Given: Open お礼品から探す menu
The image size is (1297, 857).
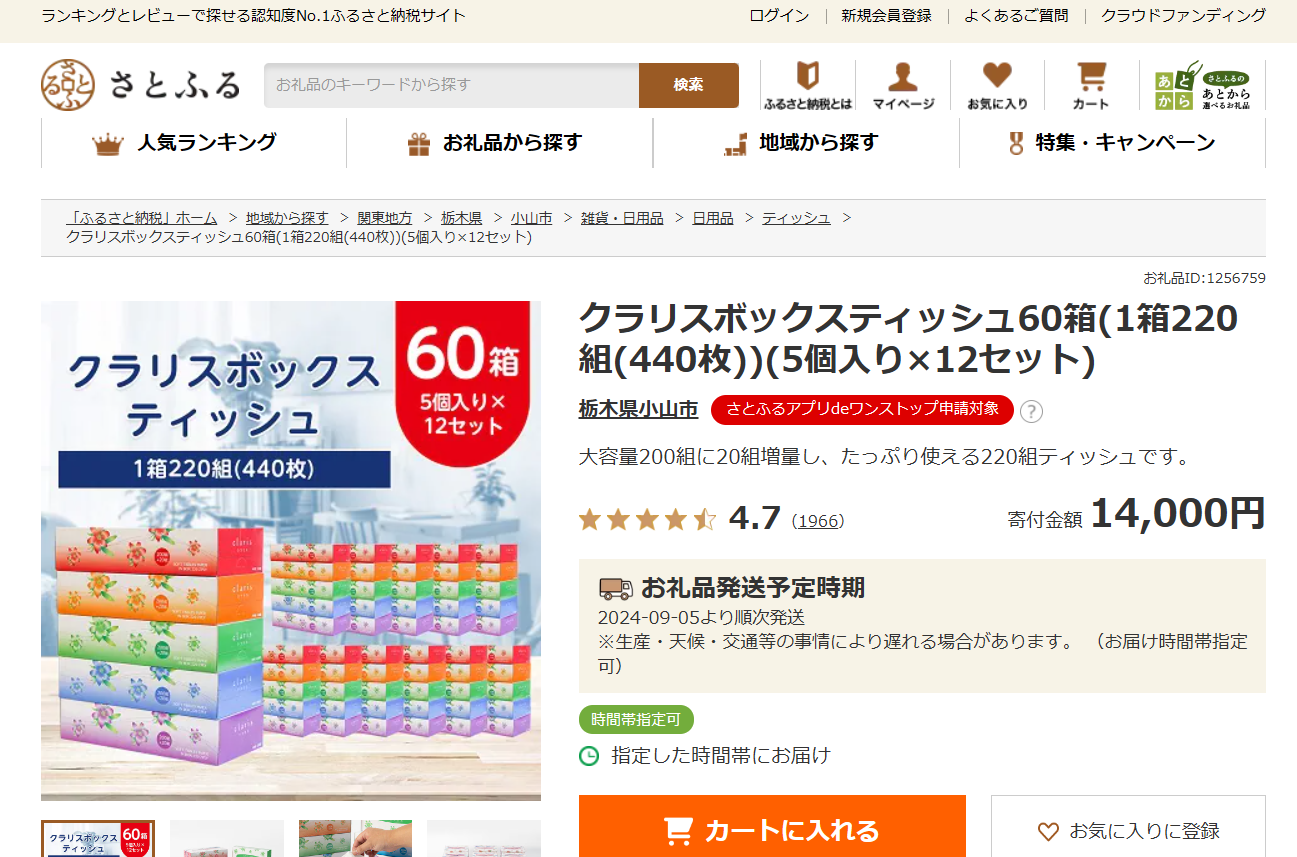Looking at the screenshot, I should 500,143.
